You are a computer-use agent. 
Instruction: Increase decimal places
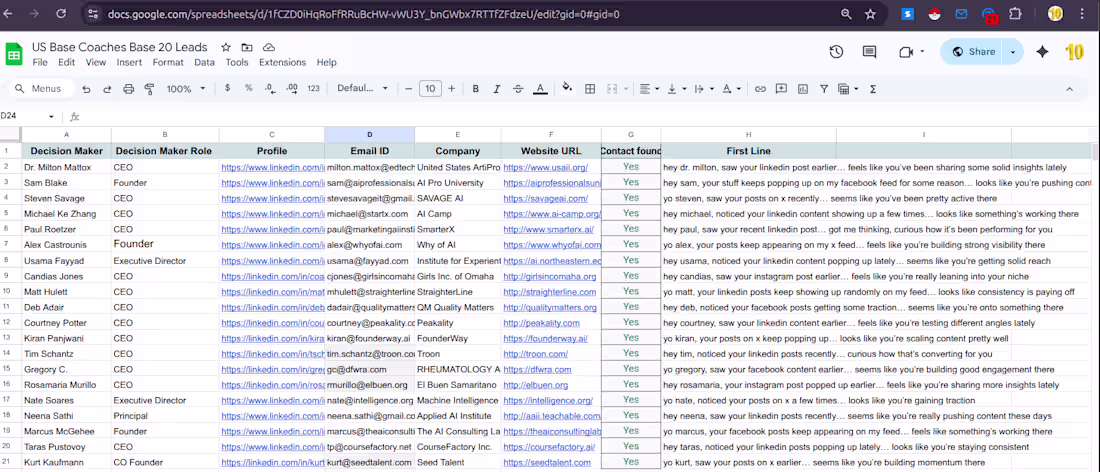click(x=292, y=88)
